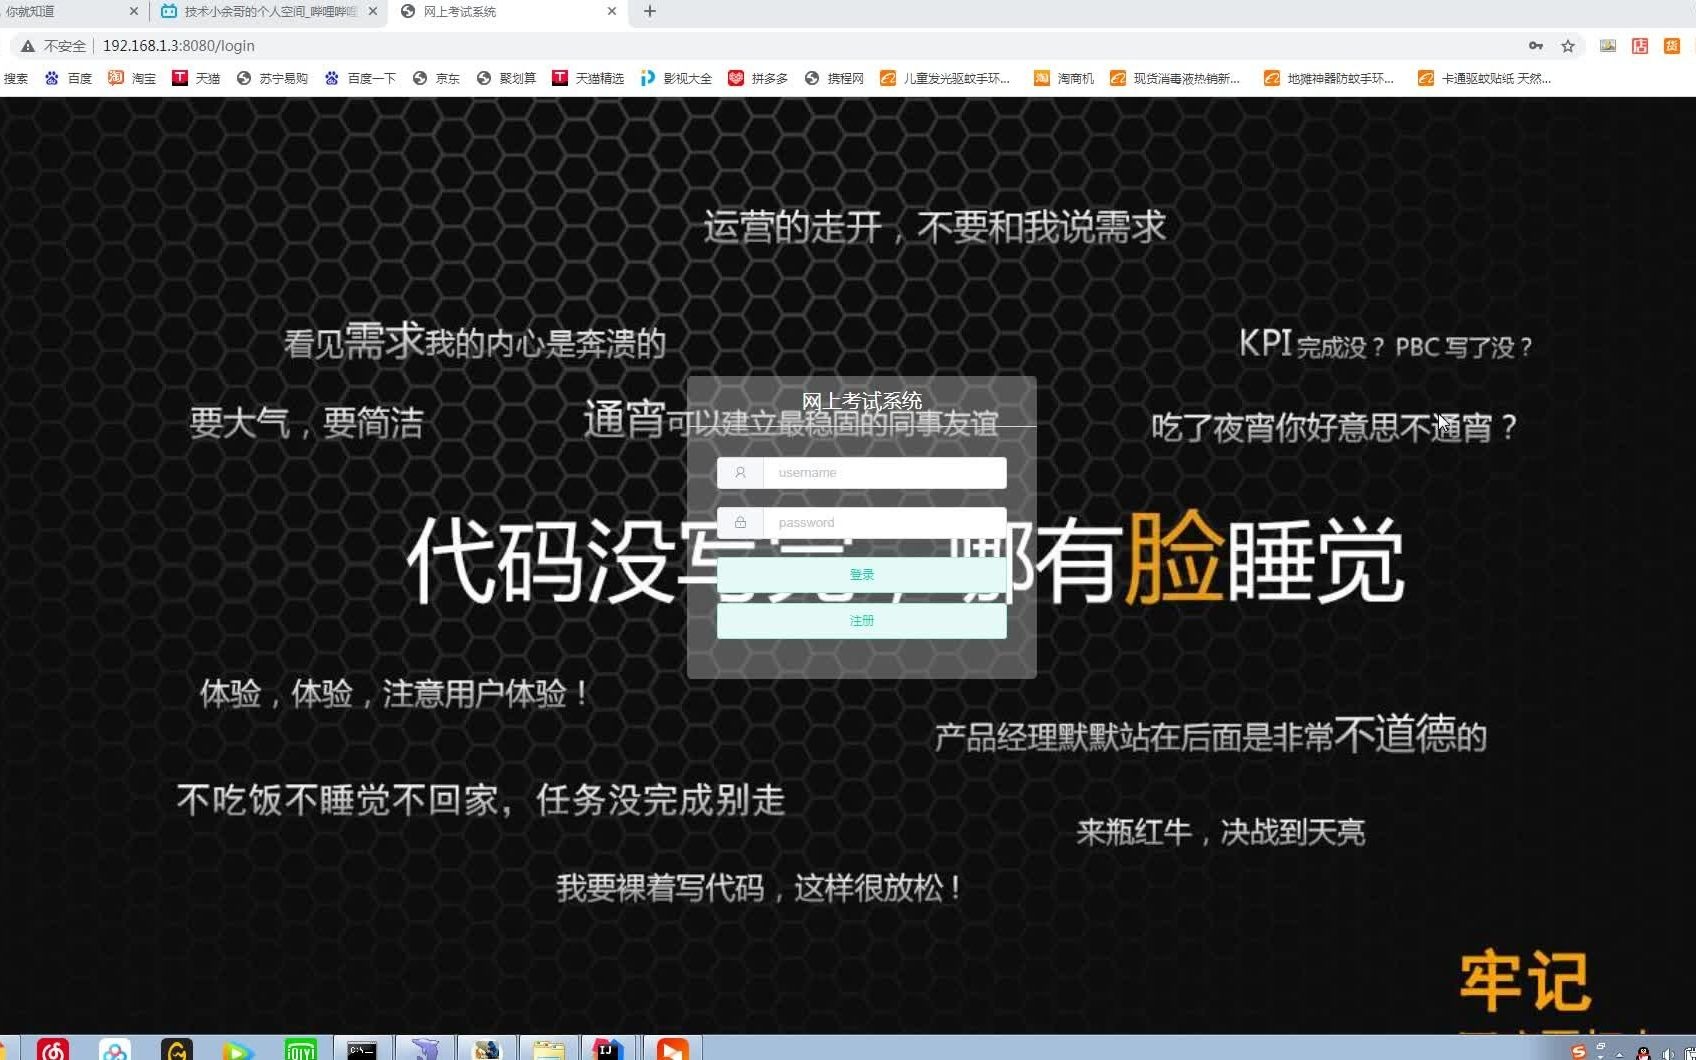Open the 百度一下 bookmark
This screenshot has height=1060, width=1696.
360,78
